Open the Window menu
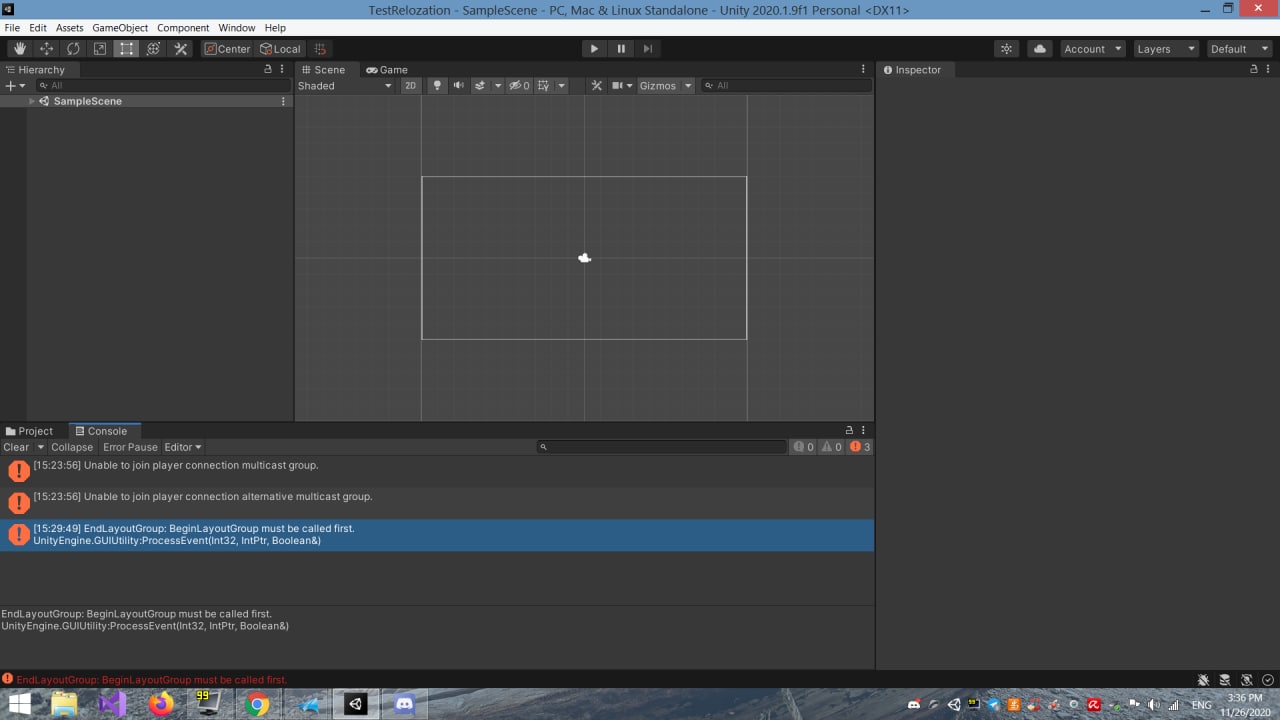The width and height of the screenshot is (1280, 720). (x=237, y=28)
